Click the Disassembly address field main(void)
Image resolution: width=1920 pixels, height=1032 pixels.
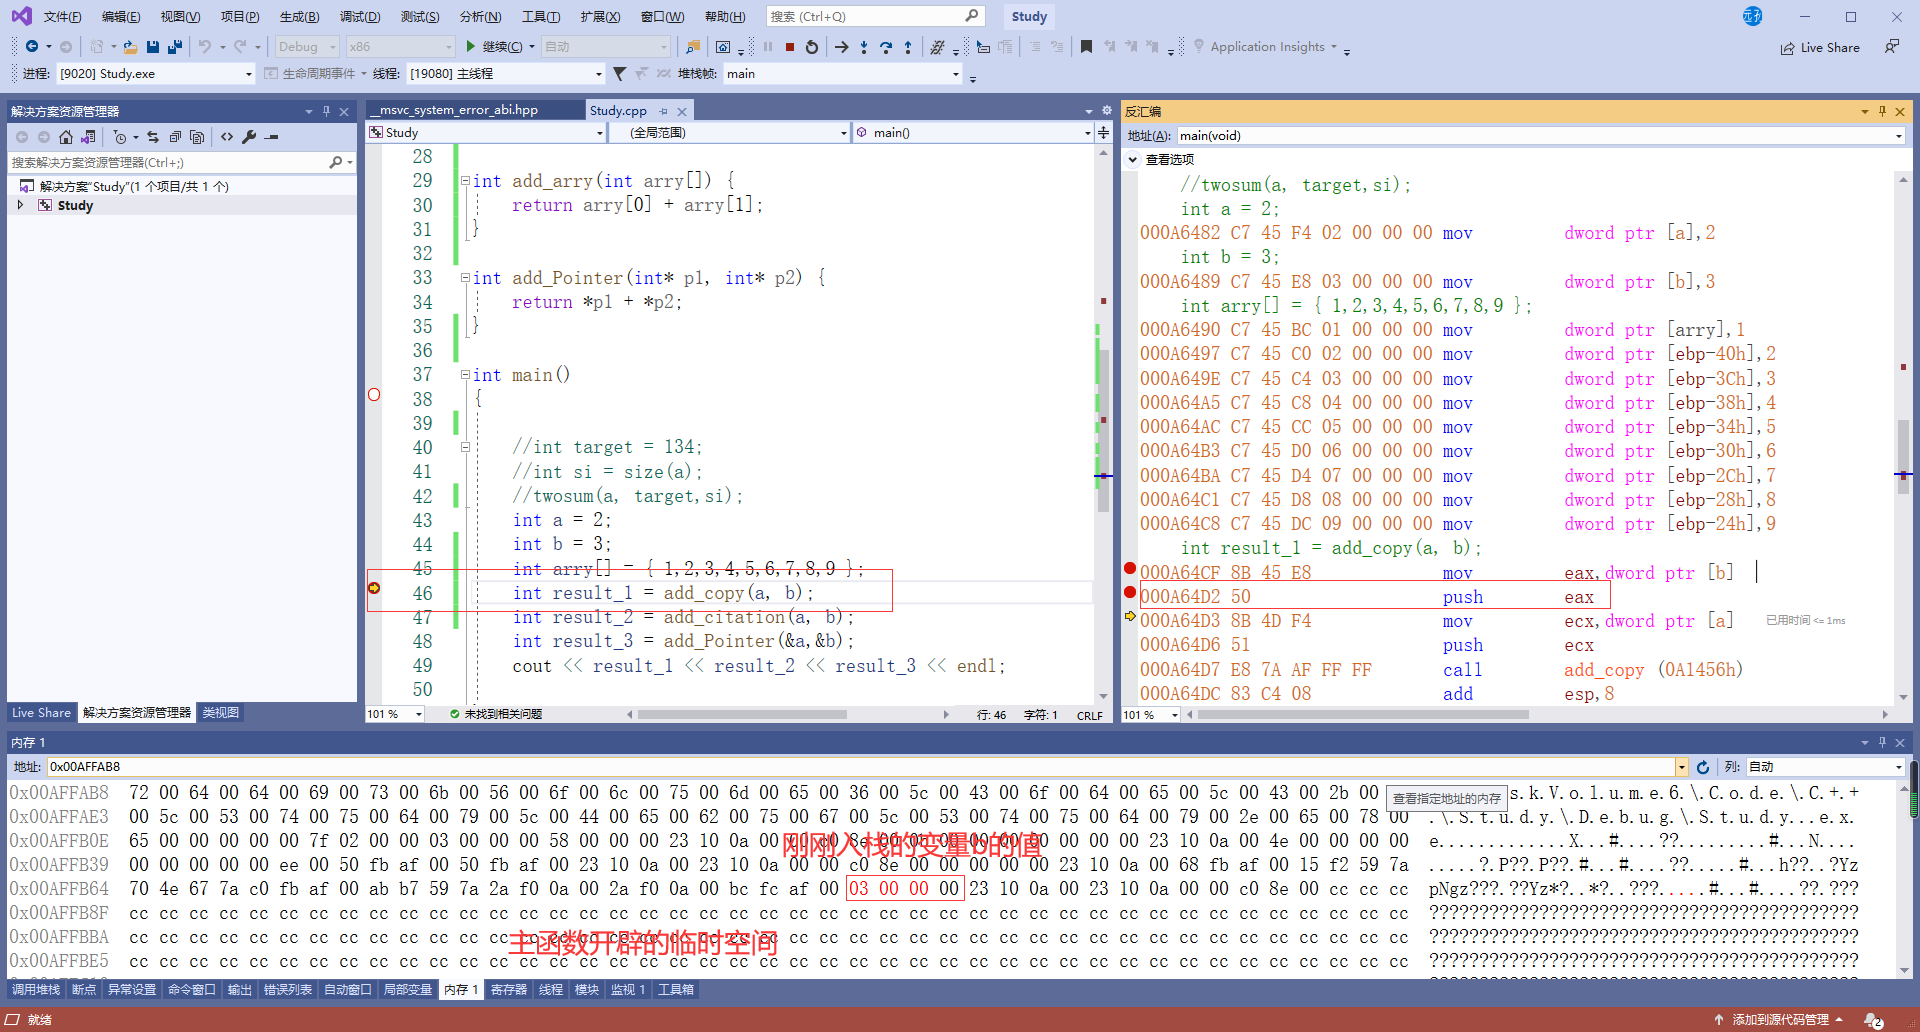click(x=1540, y=136)
